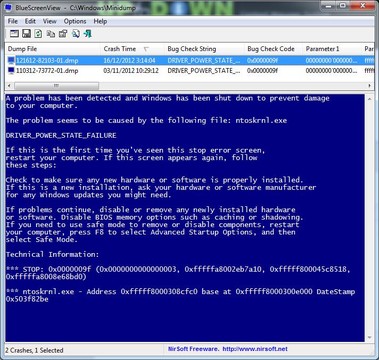The image size is (379, 360).
Task: Click the Properties toolbar icon
Action: (x=63, y=34)
